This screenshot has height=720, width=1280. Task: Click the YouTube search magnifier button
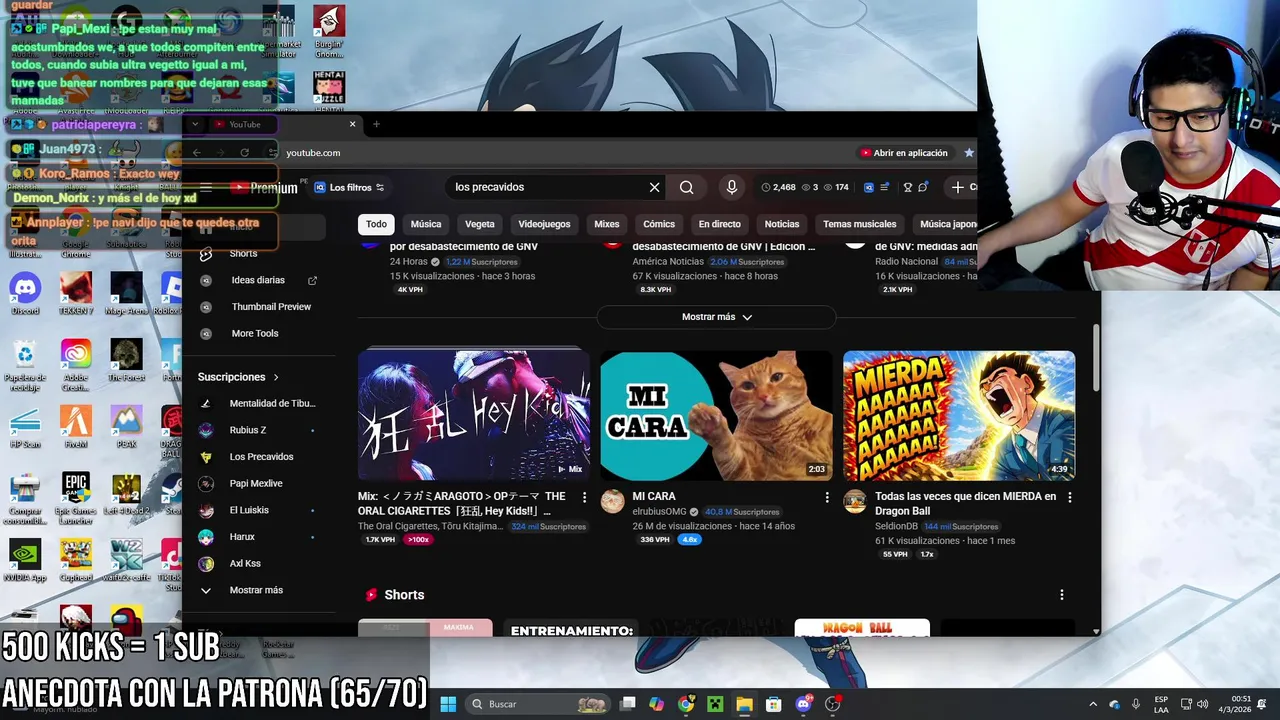click(x=686, y=187)
